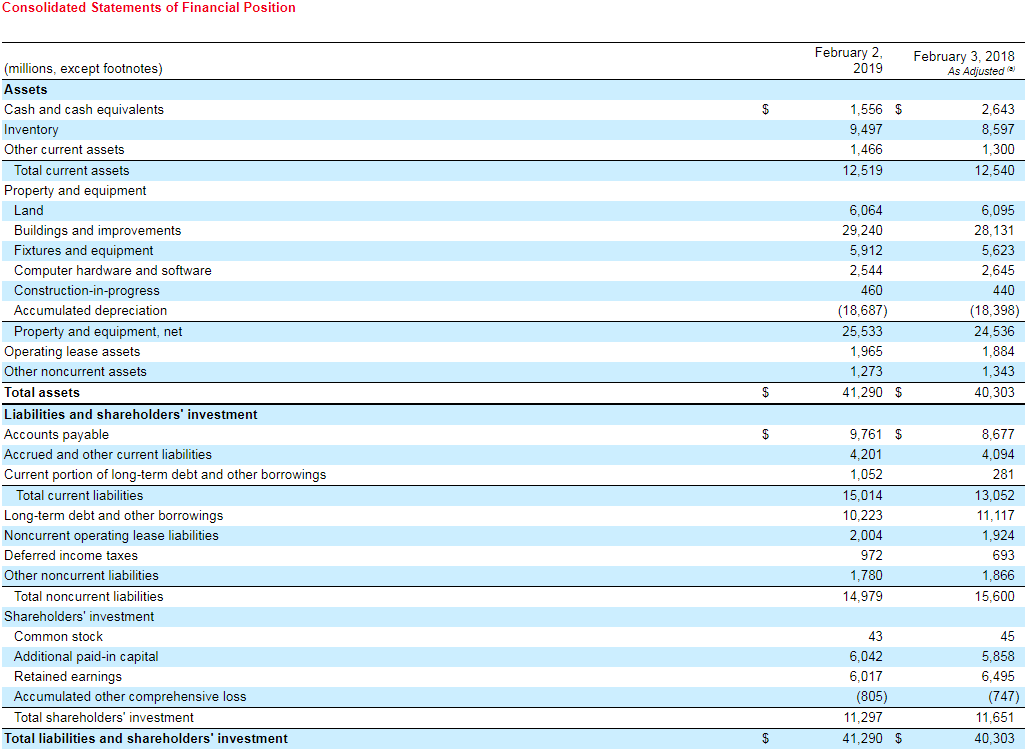The width and height of the screenshot is (1033, 749).
Task: Click the bold 'Total assets' row label
Action: tap(42, 393)
